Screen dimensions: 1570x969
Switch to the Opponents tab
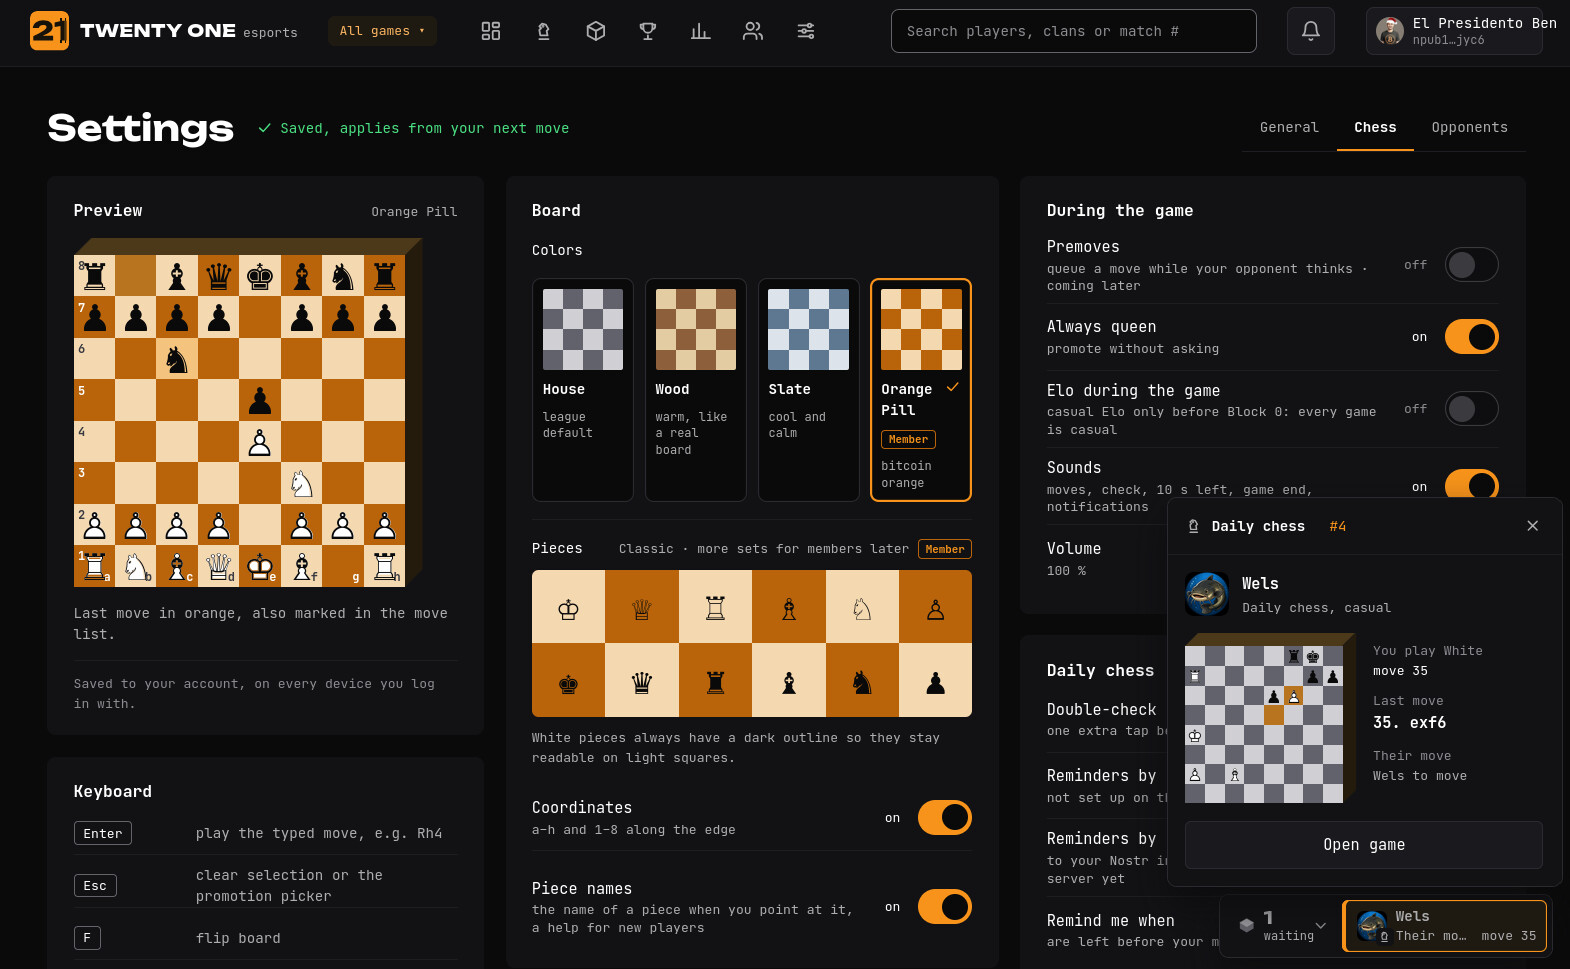click(1469, 128)
